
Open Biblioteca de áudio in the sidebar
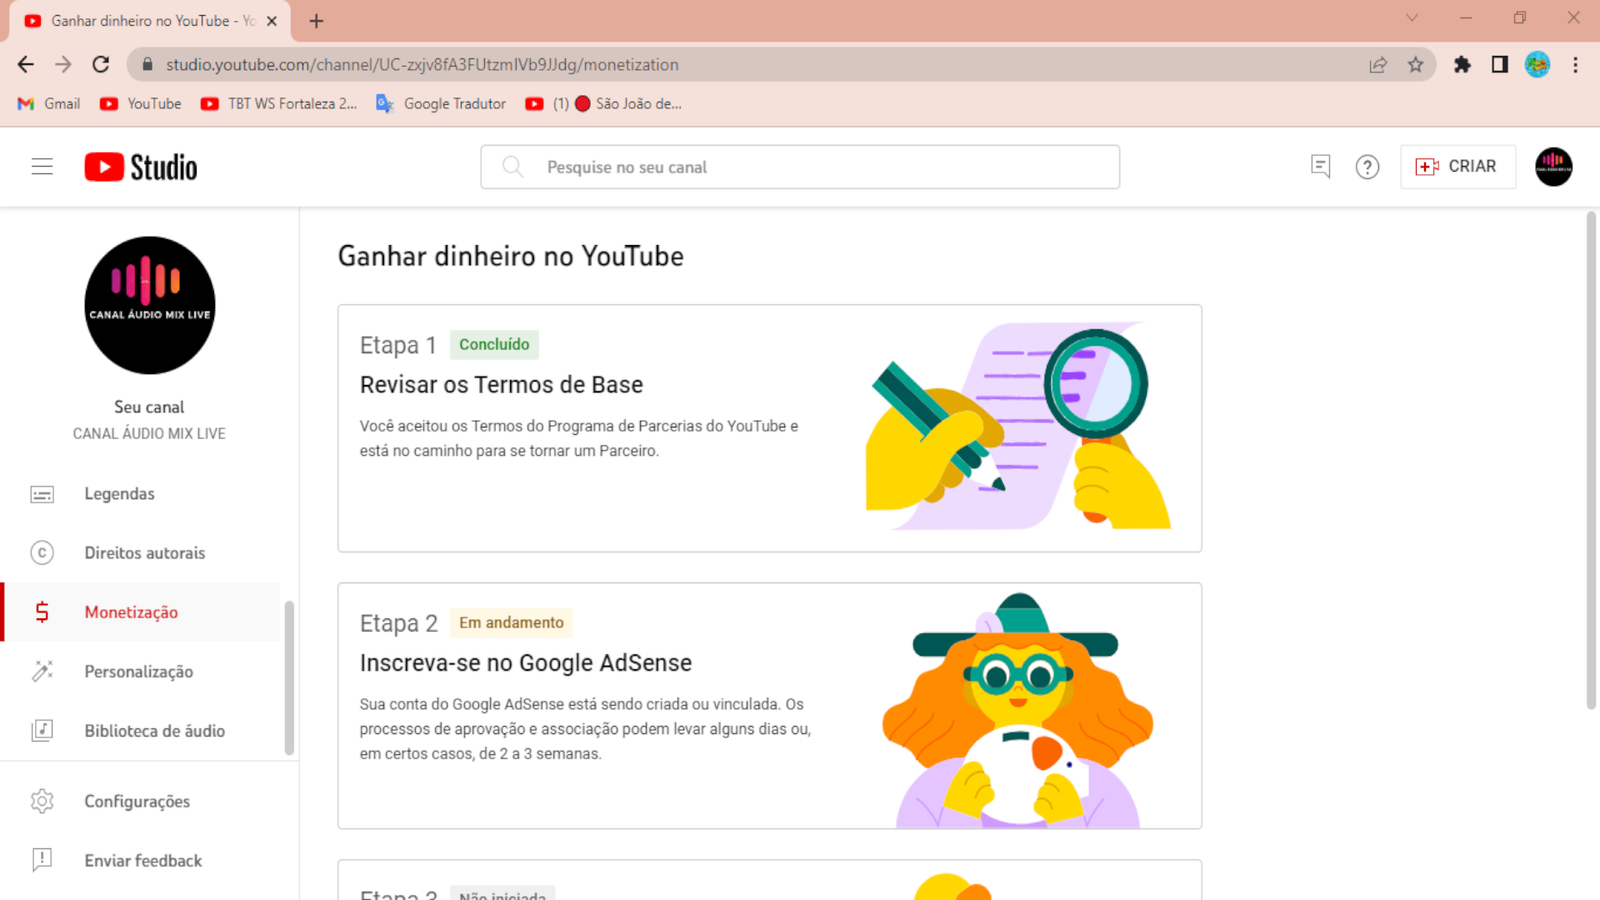(x=142, y=731)
